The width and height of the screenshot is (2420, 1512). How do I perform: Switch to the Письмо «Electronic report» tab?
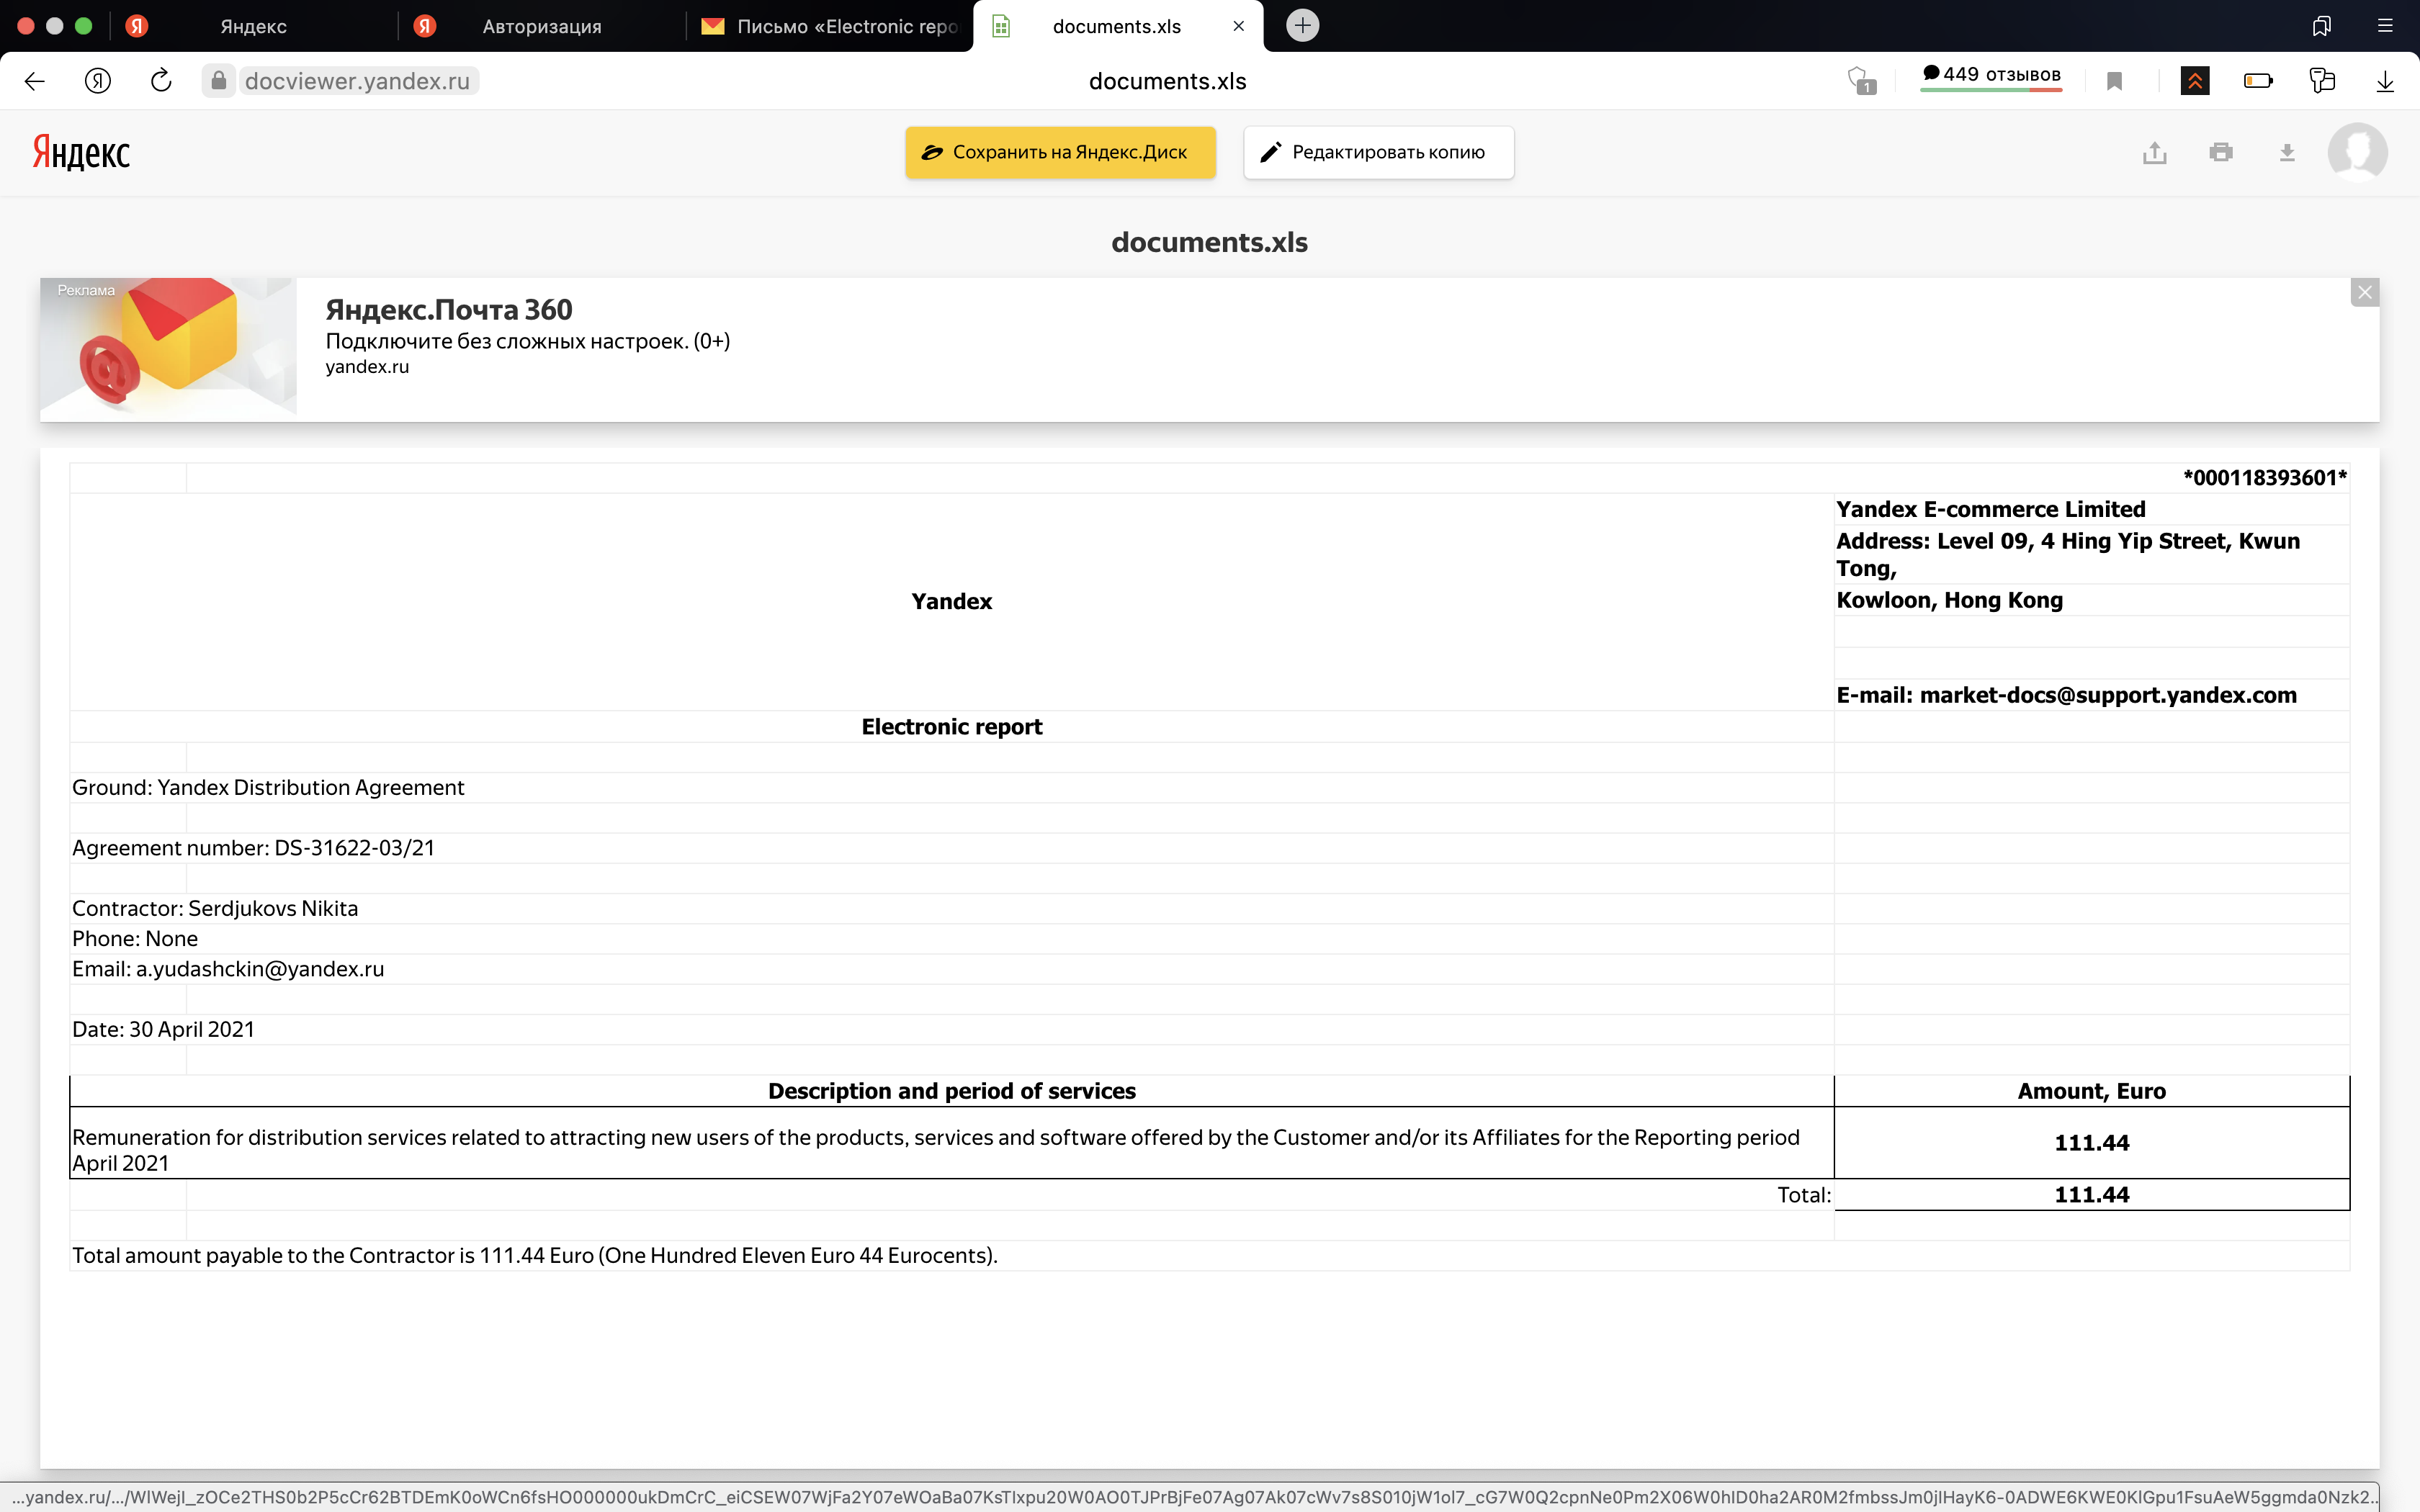pyautogui.click(x=830, y=26)
